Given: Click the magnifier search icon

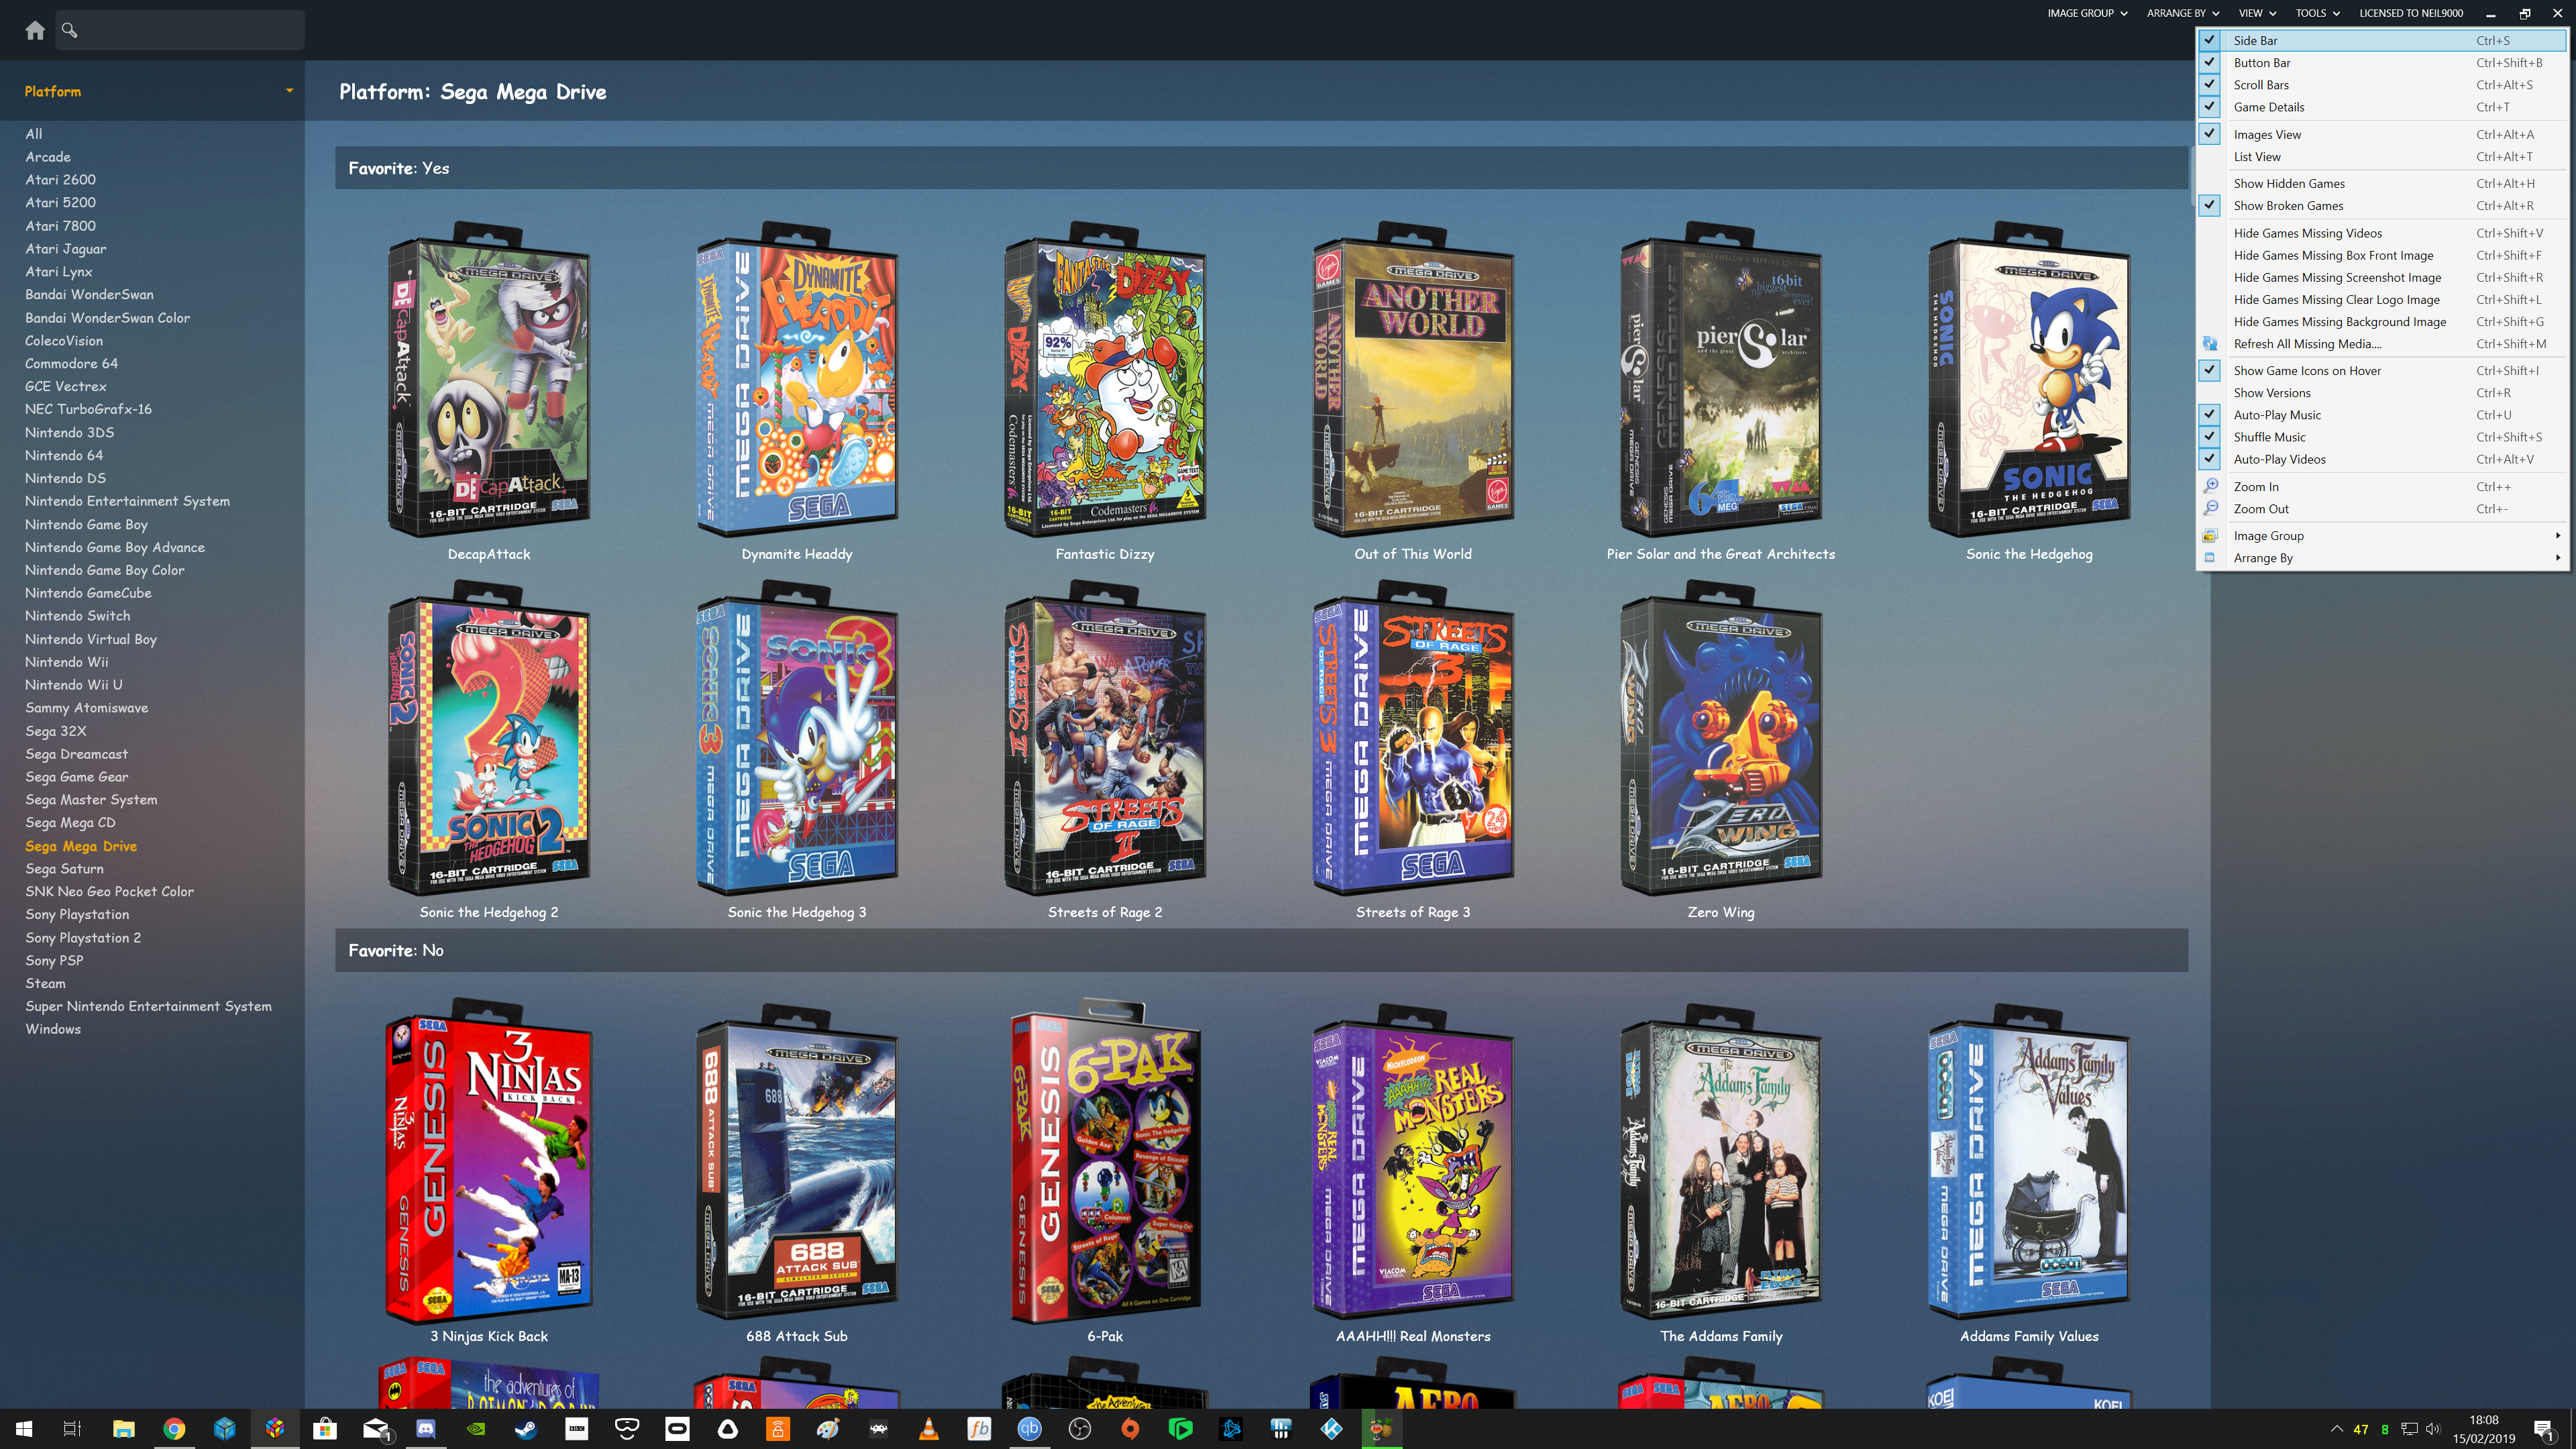Looking at the screenshot, I should [69, 30].
